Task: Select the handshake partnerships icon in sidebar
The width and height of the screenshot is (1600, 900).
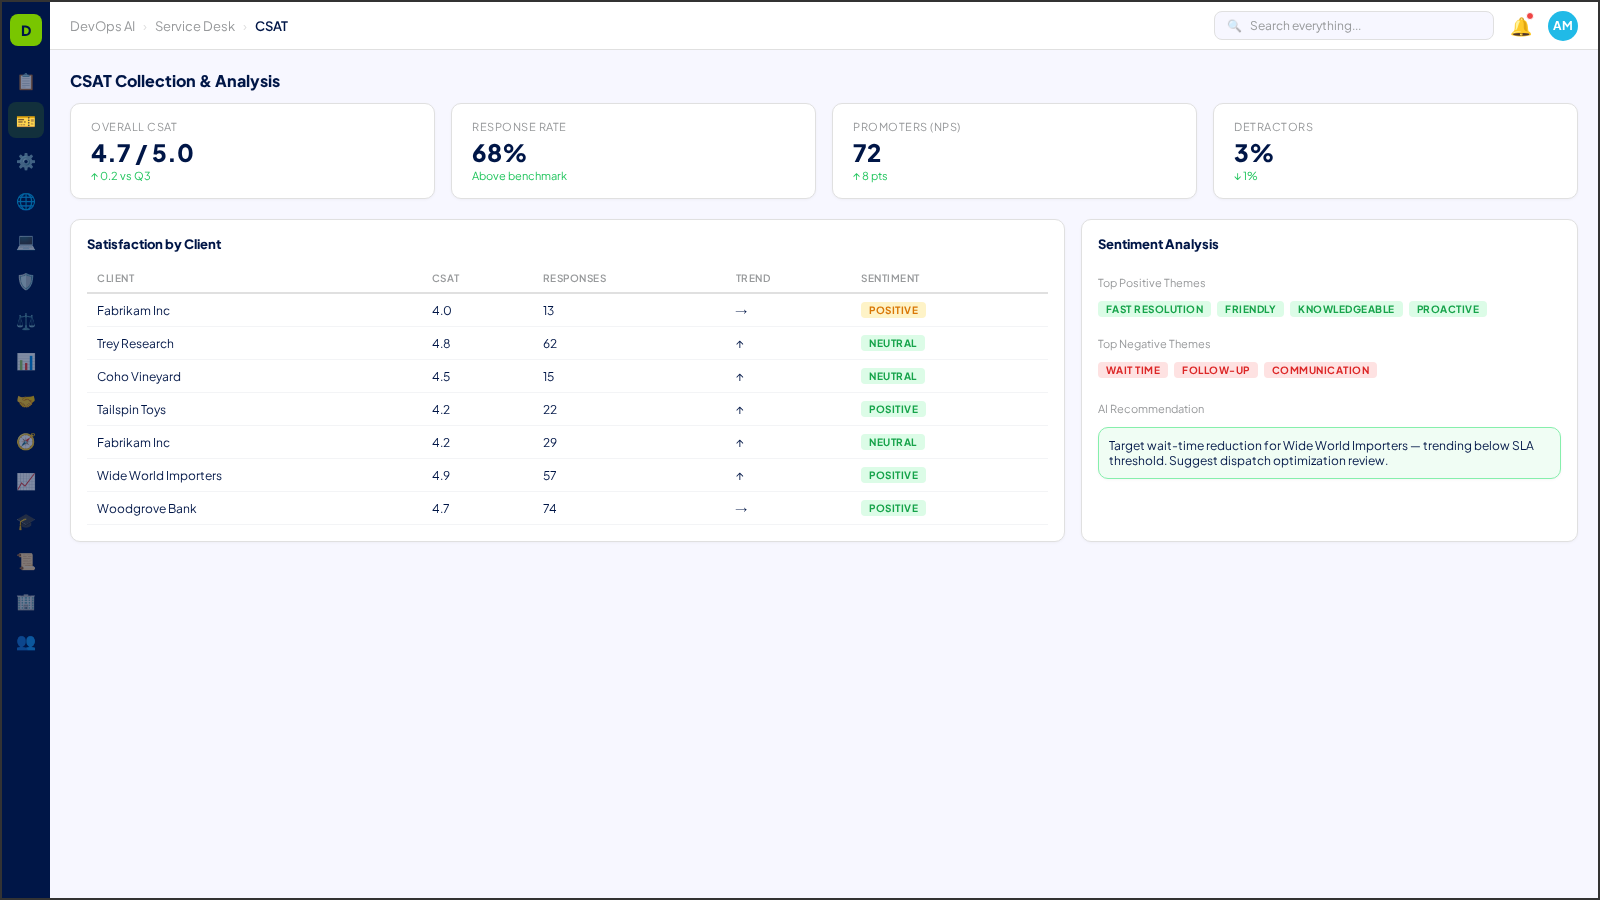Action: 26,400
